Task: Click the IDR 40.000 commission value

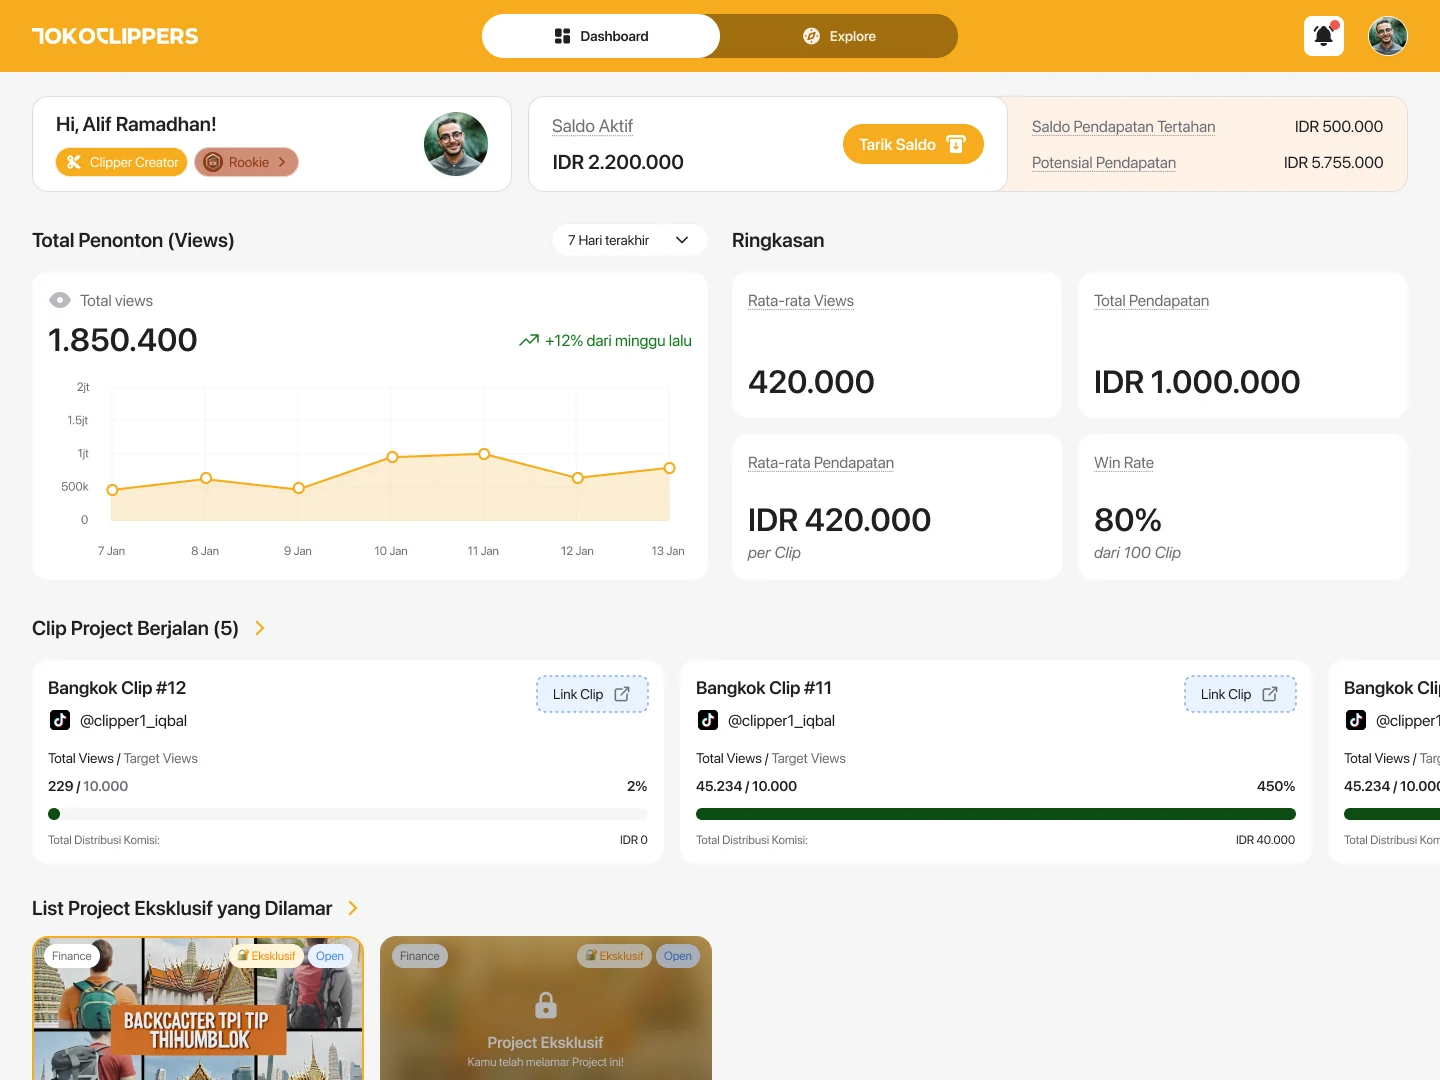Action: 1265,840
